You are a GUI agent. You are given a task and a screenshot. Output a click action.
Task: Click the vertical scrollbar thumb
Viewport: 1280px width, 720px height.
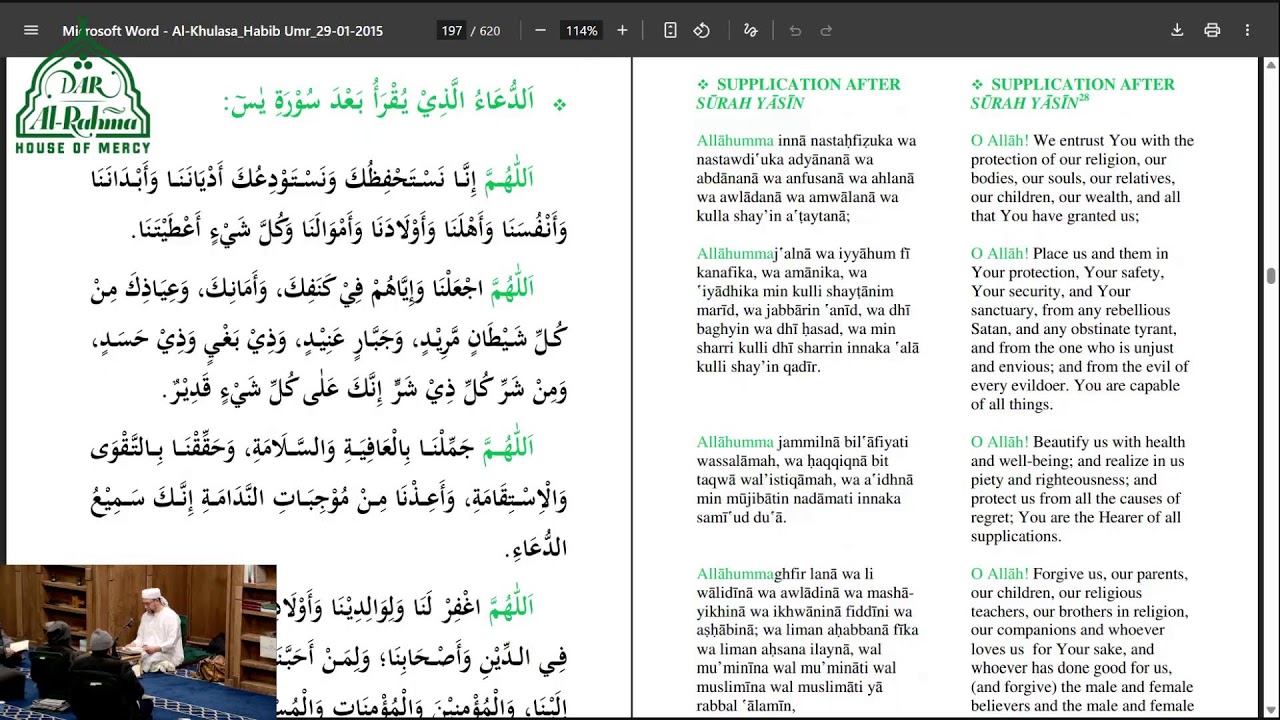point(1271,276)
